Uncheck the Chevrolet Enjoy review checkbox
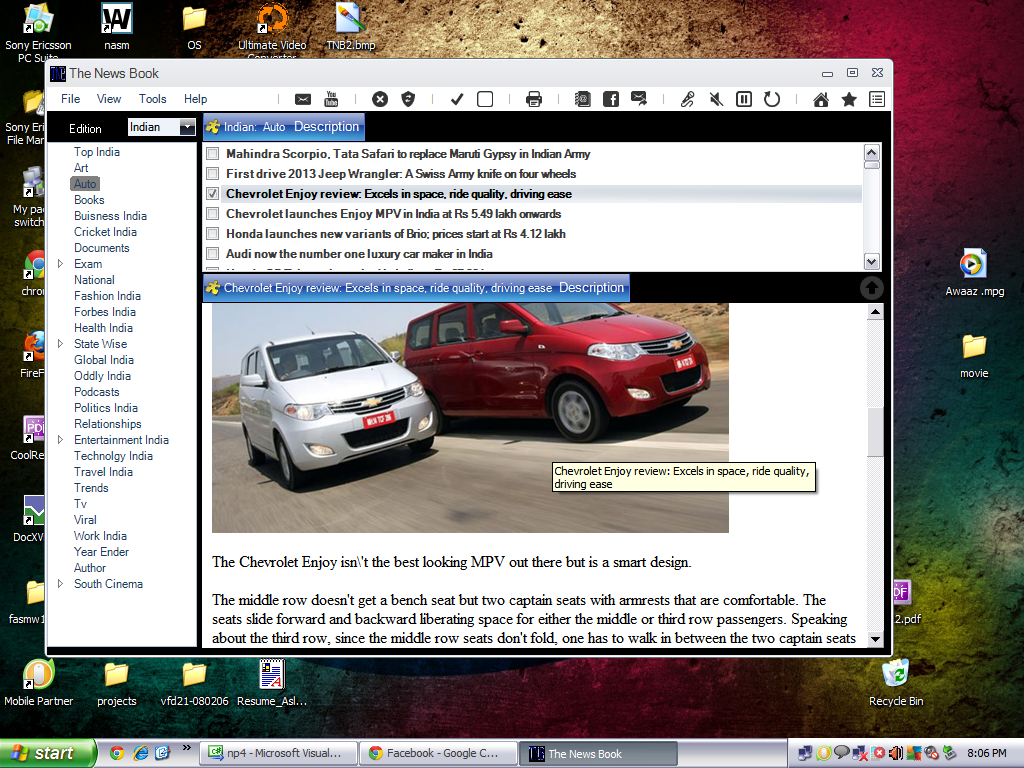Image resolution: width=1024 pixels, height=768 pixels. point(212,194)
